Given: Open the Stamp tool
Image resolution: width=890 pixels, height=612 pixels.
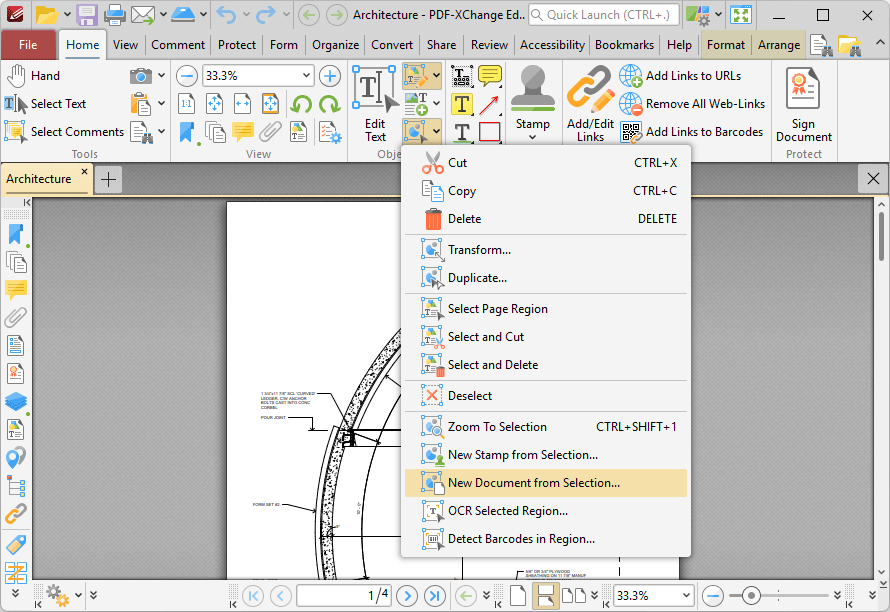Looking at the screenshot, I should (x=533, y=95).
